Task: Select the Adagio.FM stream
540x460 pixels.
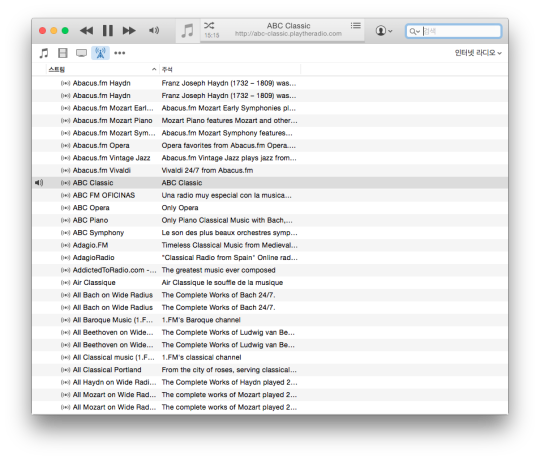Action: click(x=270, y=245)
